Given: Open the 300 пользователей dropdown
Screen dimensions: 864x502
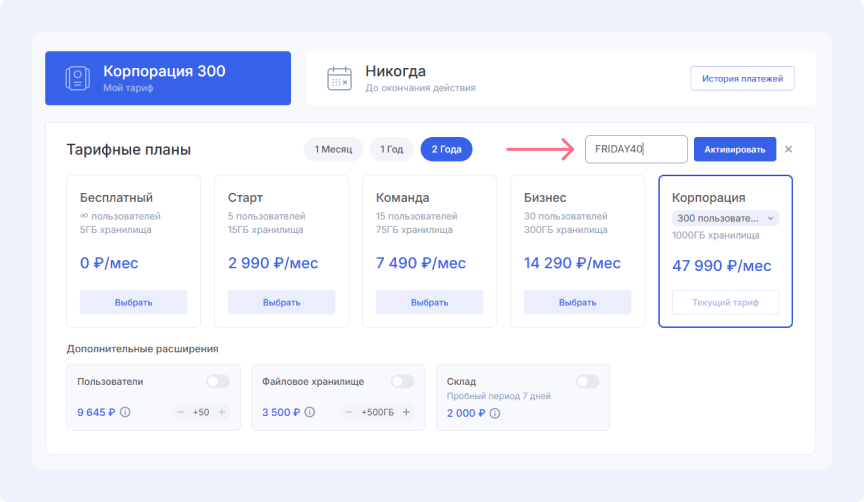Looking at the screenshot, I should [x=725, y=218].
